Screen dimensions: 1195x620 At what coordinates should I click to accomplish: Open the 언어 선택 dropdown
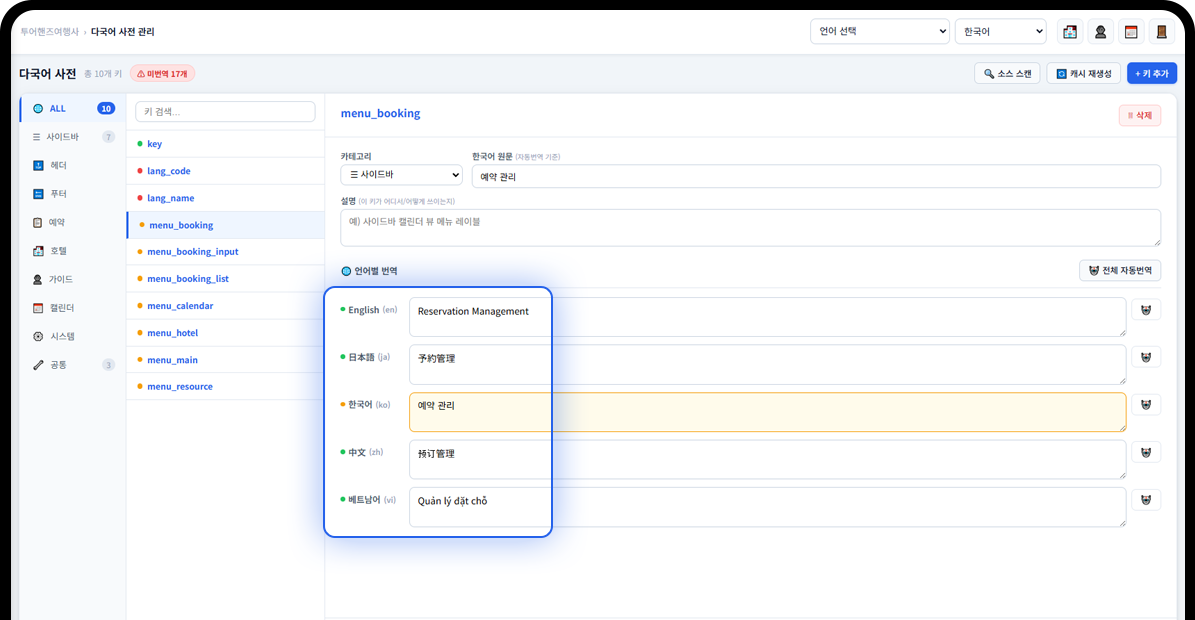click(879, 31)
